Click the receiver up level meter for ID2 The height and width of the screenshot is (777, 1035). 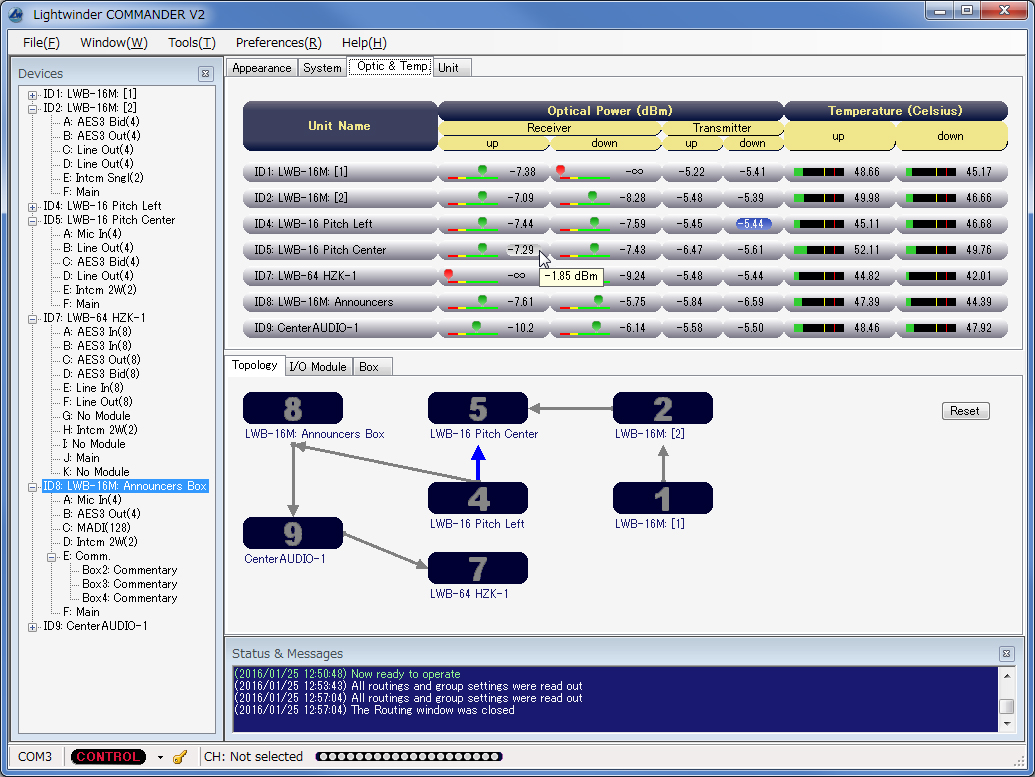473,197
